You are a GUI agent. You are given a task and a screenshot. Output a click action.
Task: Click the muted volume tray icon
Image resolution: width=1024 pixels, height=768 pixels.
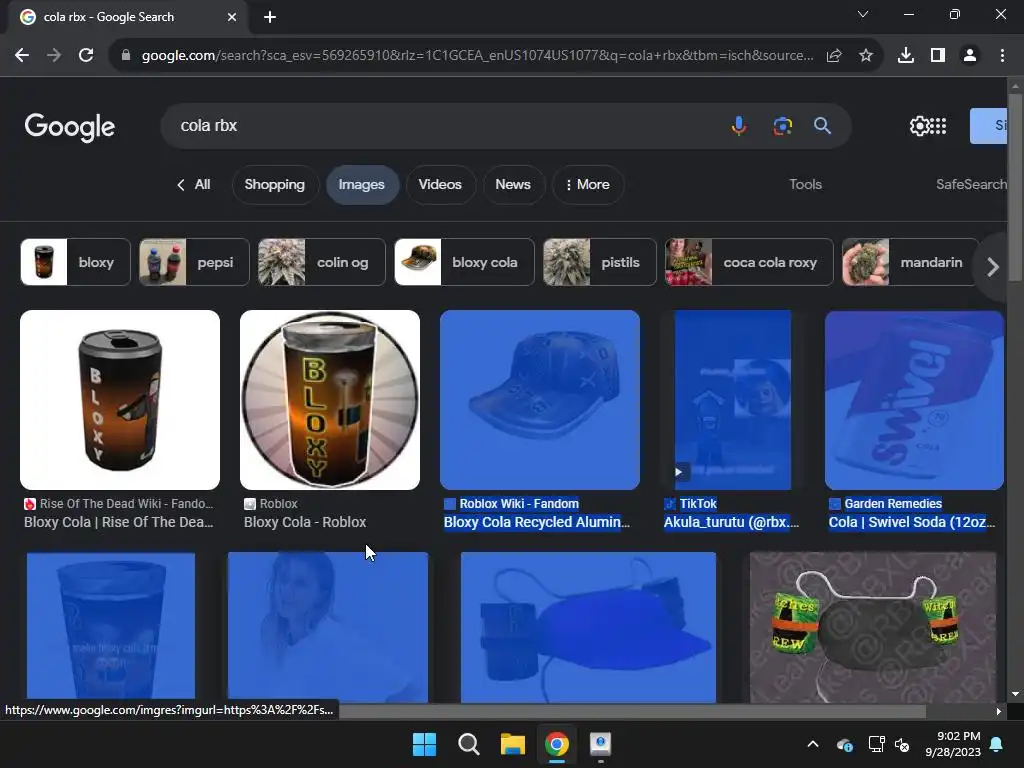(902, 744)
